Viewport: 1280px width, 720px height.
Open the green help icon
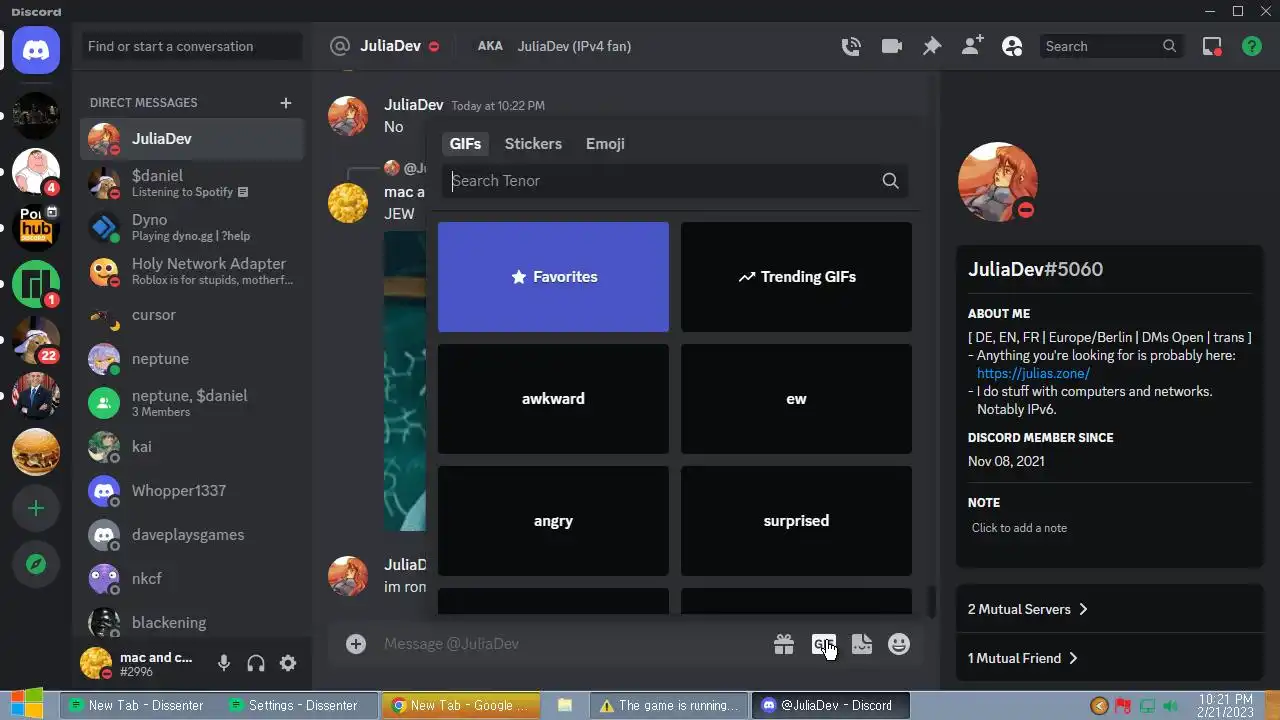click(x=1251, y=46)
